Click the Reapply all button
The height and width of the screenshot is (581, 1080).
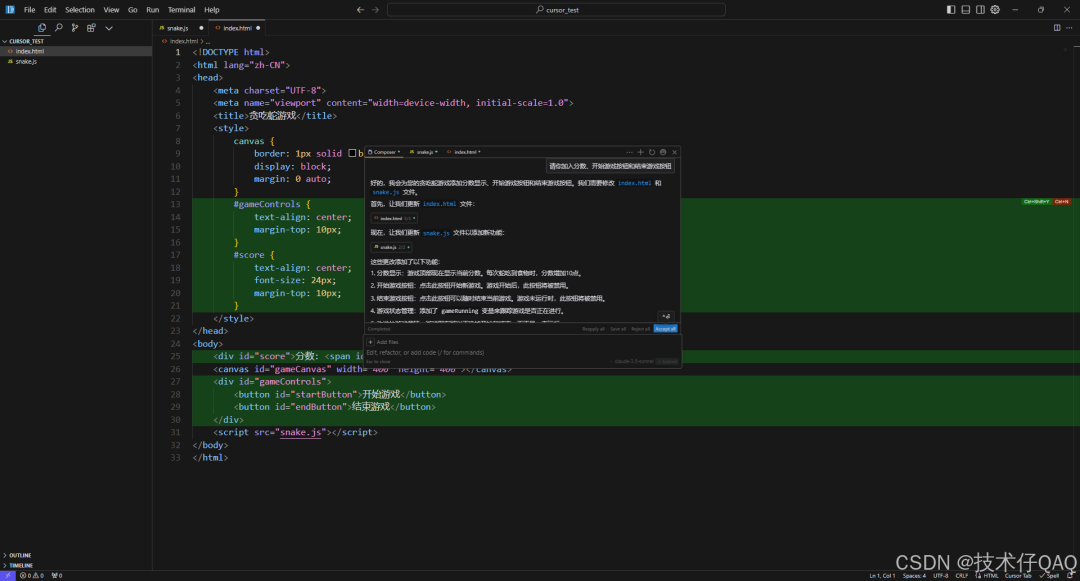[x=593, y=329]
